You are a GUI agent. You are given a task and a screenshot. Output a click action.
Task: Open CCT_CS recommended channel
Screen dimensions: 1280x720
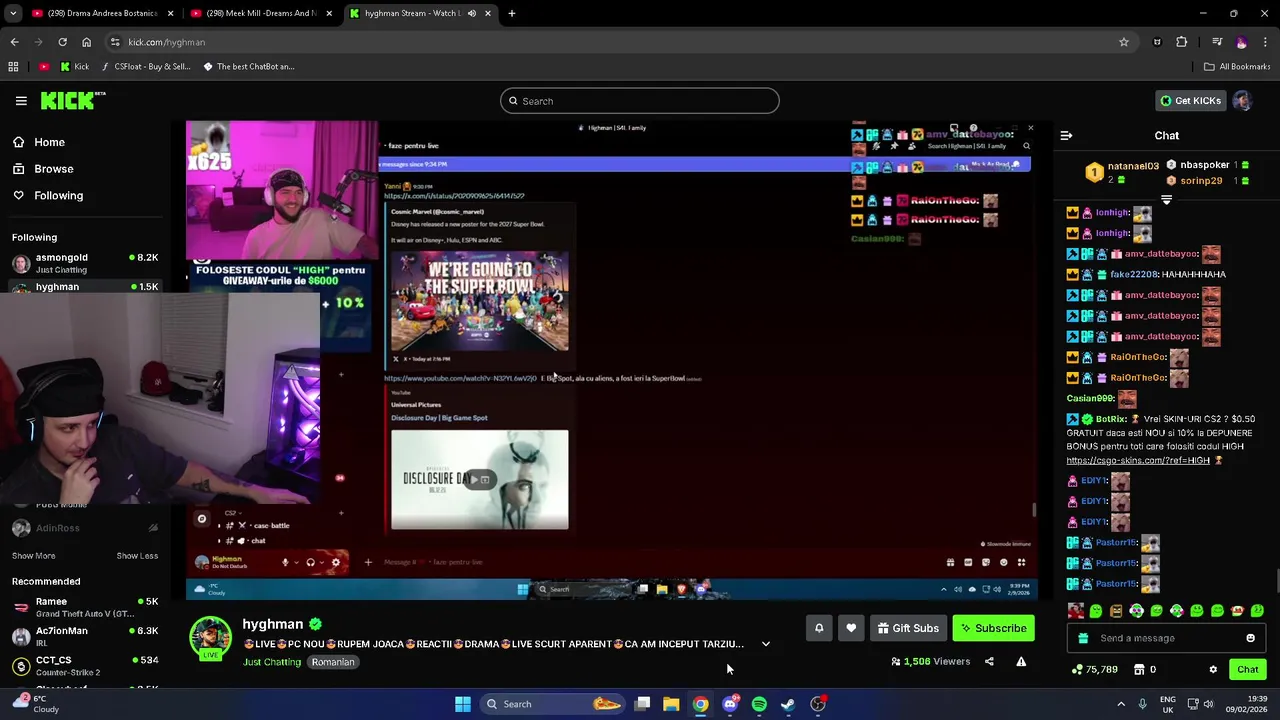(x=85, y=665)
